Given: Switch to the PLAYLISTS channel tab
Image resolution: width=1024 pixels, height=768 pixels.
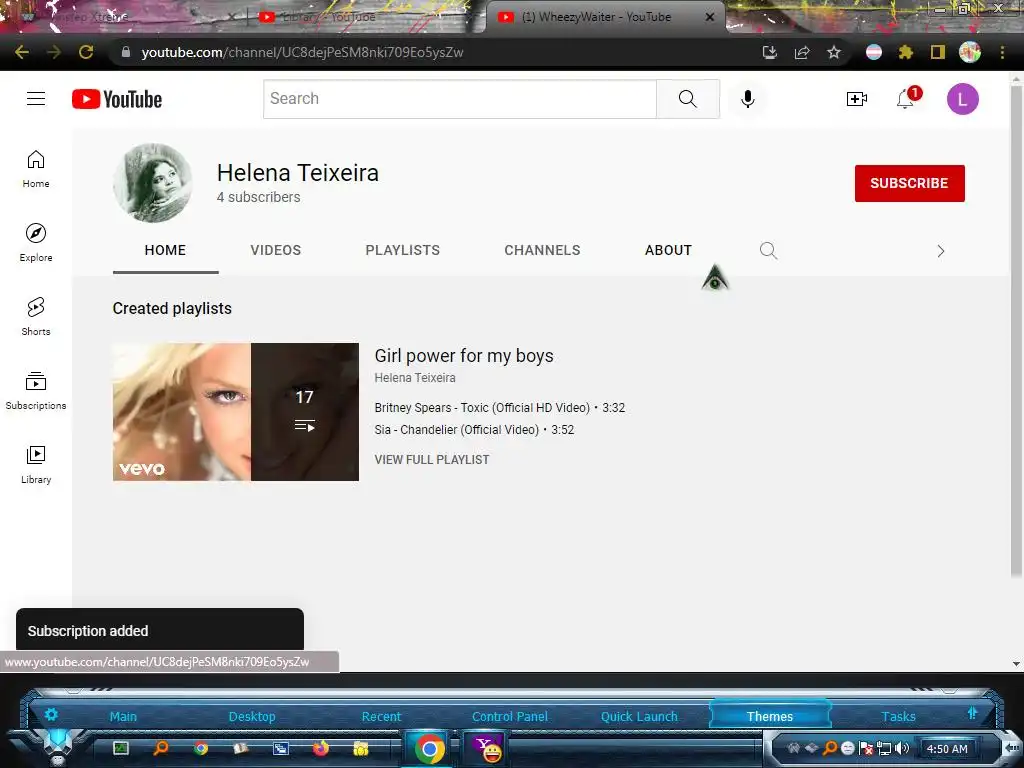Looking at the screenshot, I should tap(402, 250).
